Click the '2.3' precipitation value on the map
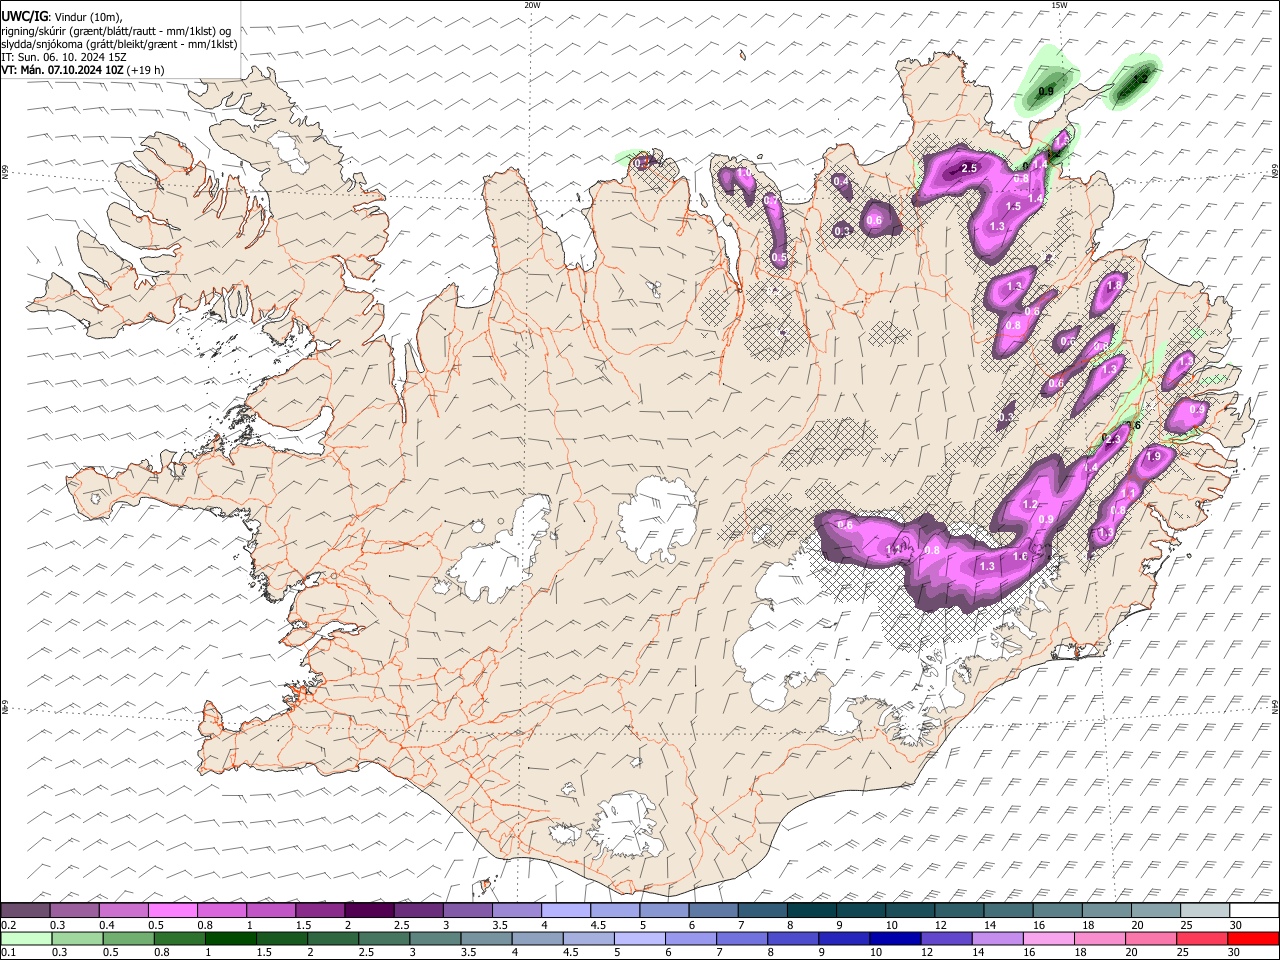 [x=1112, y=438]
